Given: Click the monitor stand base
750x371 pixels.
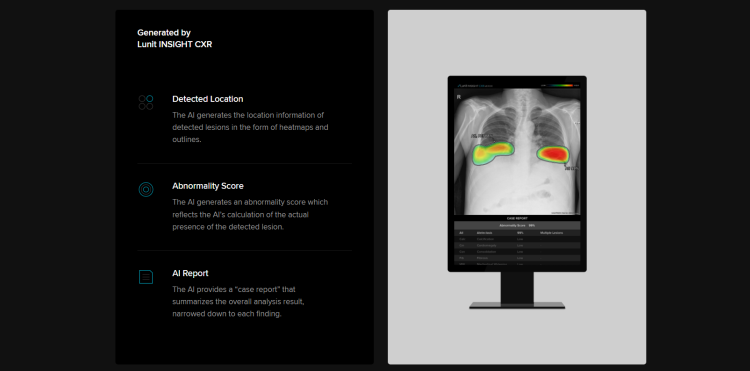Looking at the screenshot, I should [x=517, y=305].
